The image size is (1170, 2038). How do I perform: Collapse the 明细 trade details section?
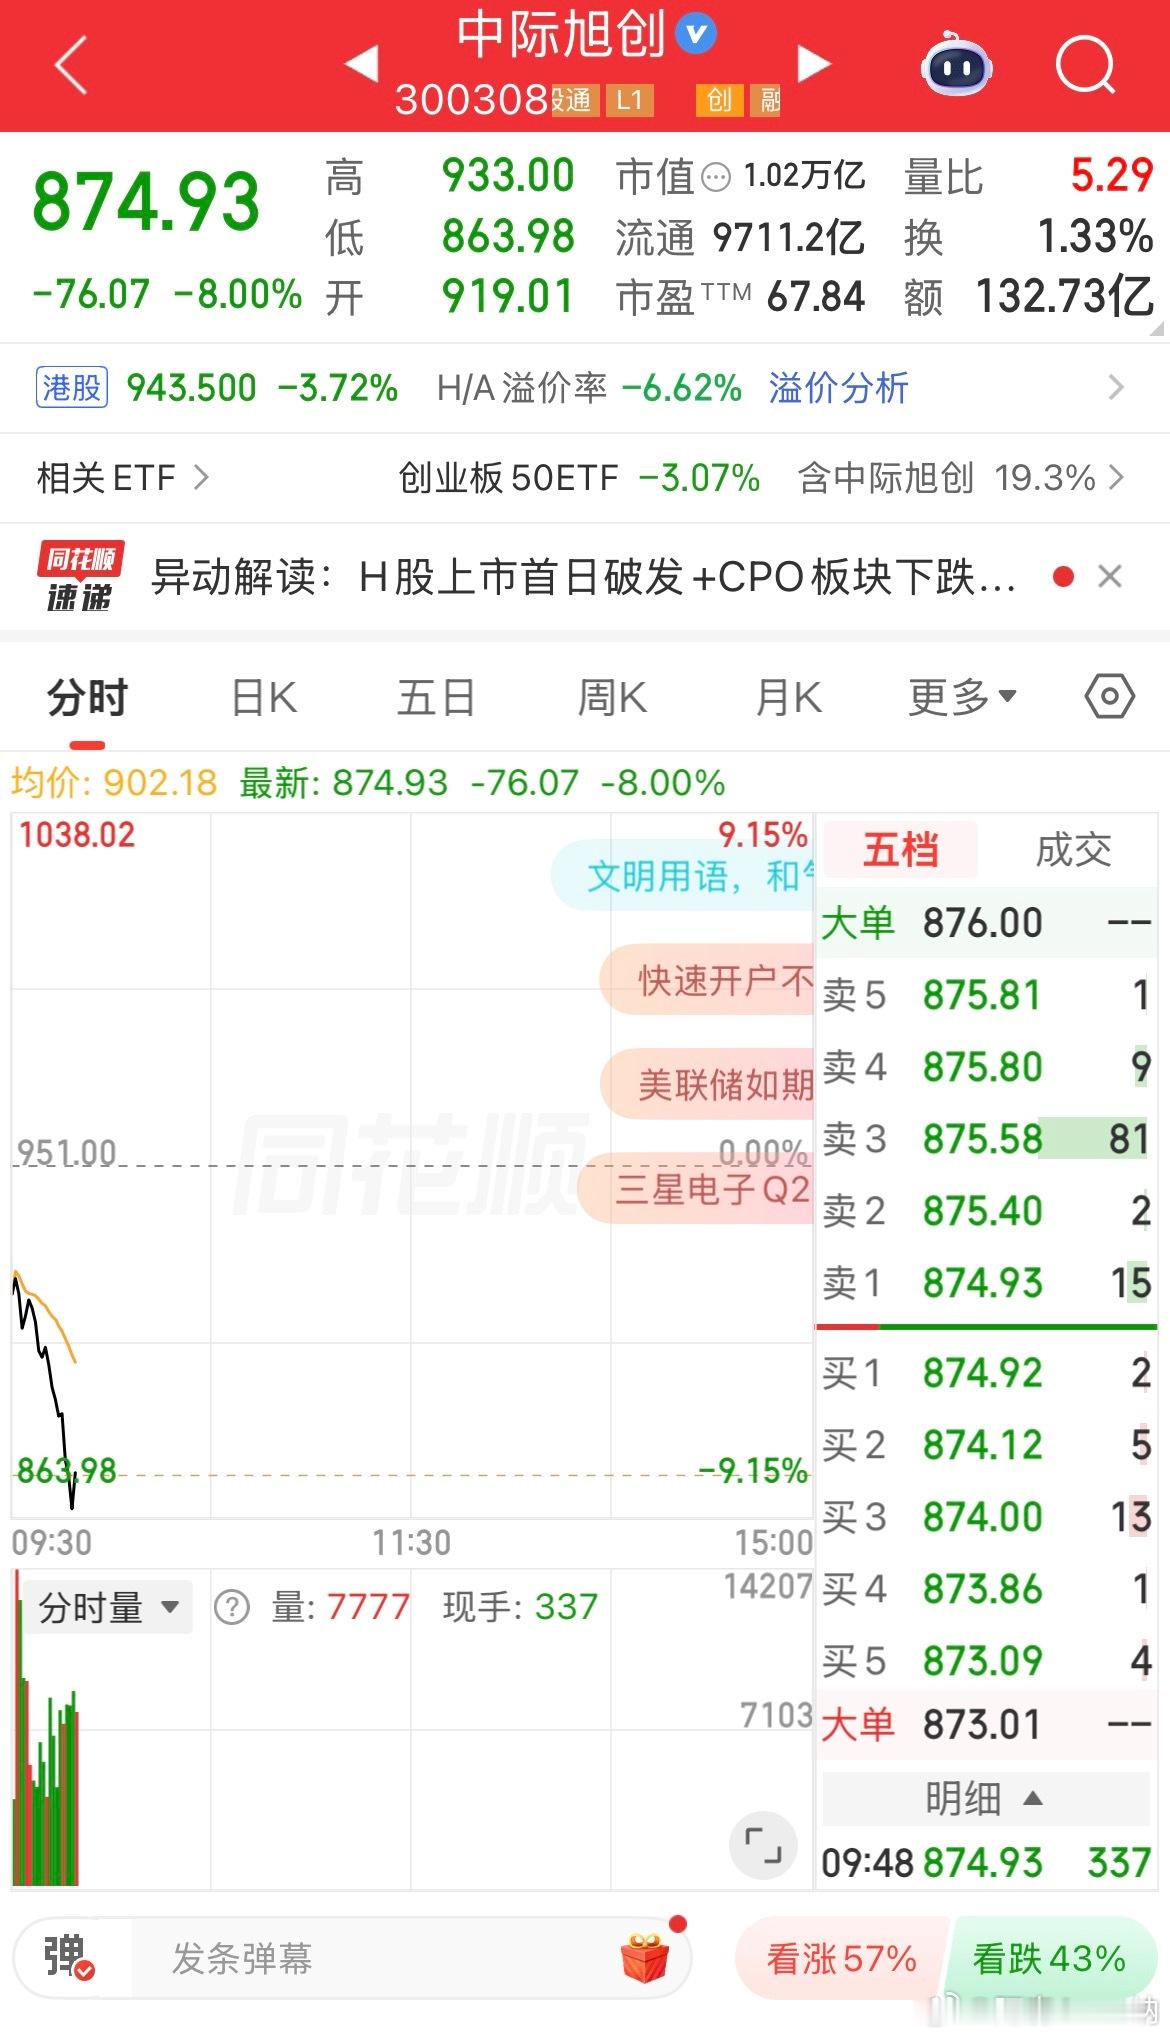[986, 1798]
